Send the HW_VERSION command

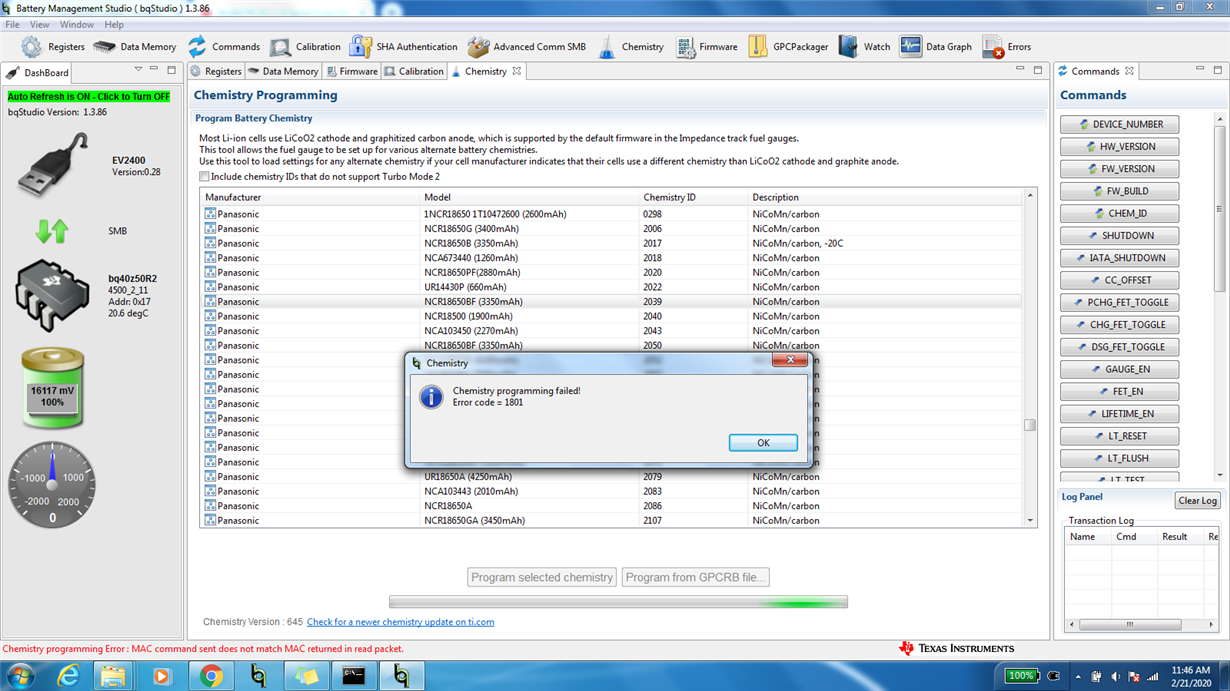tap(1119, 147)
